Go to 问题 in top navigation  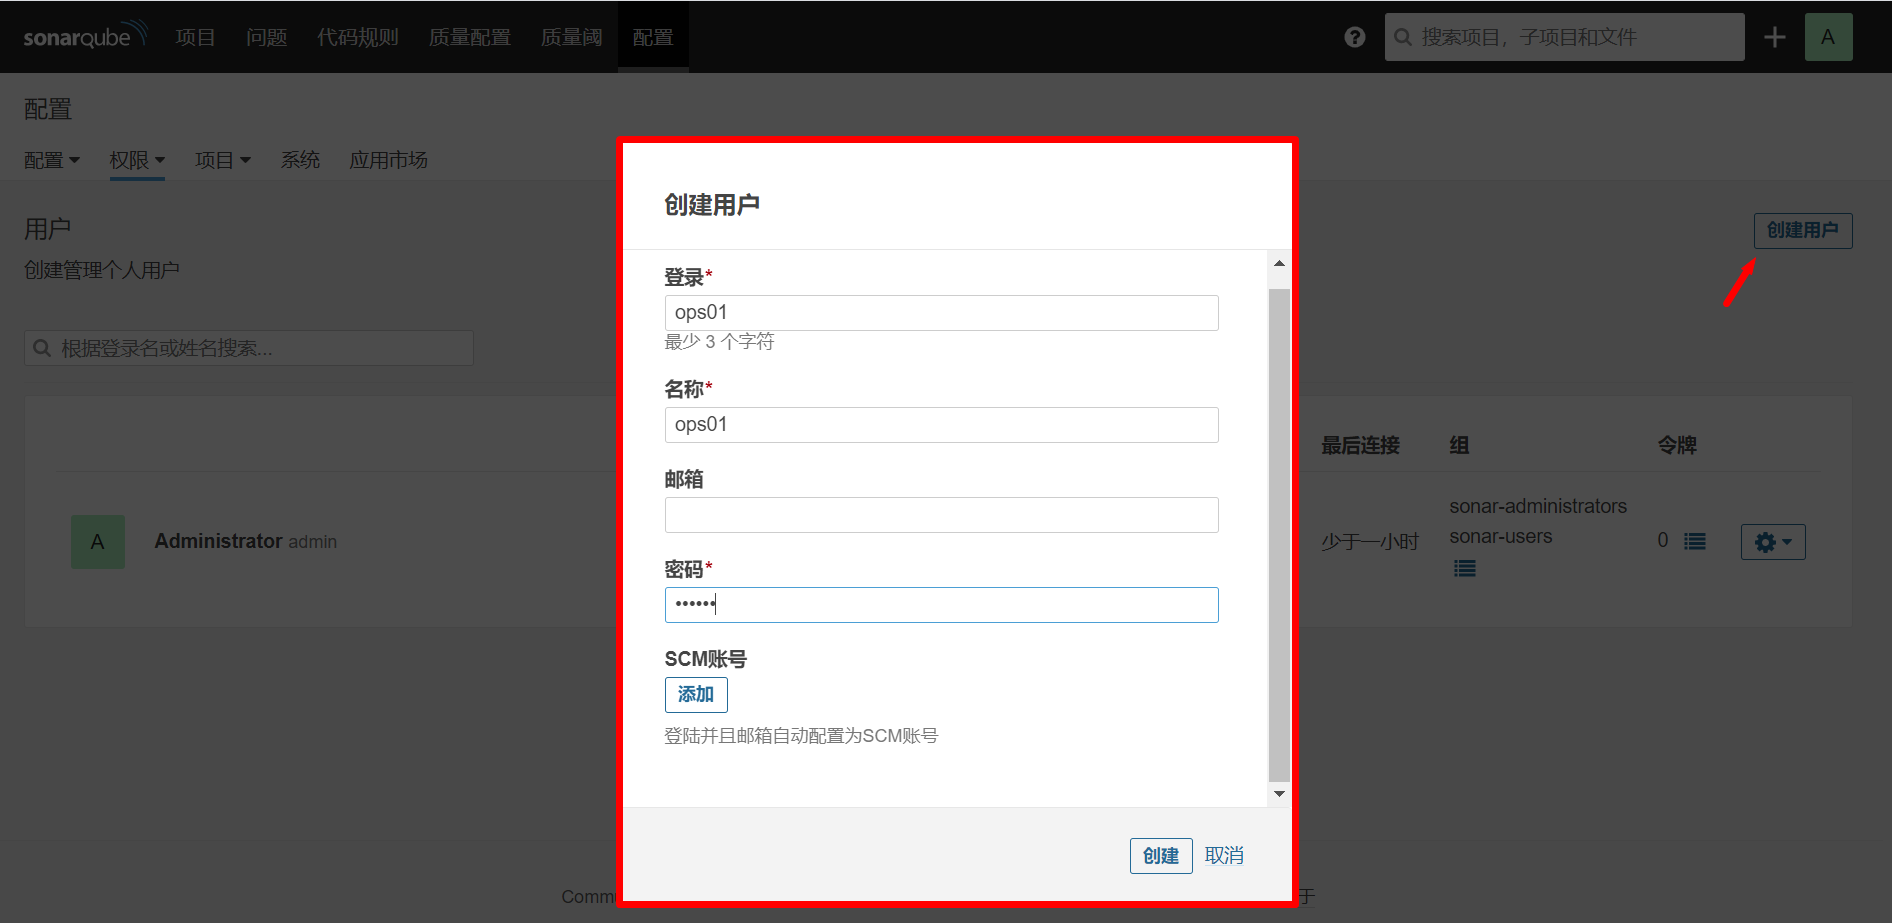click(x=267, y=37)
